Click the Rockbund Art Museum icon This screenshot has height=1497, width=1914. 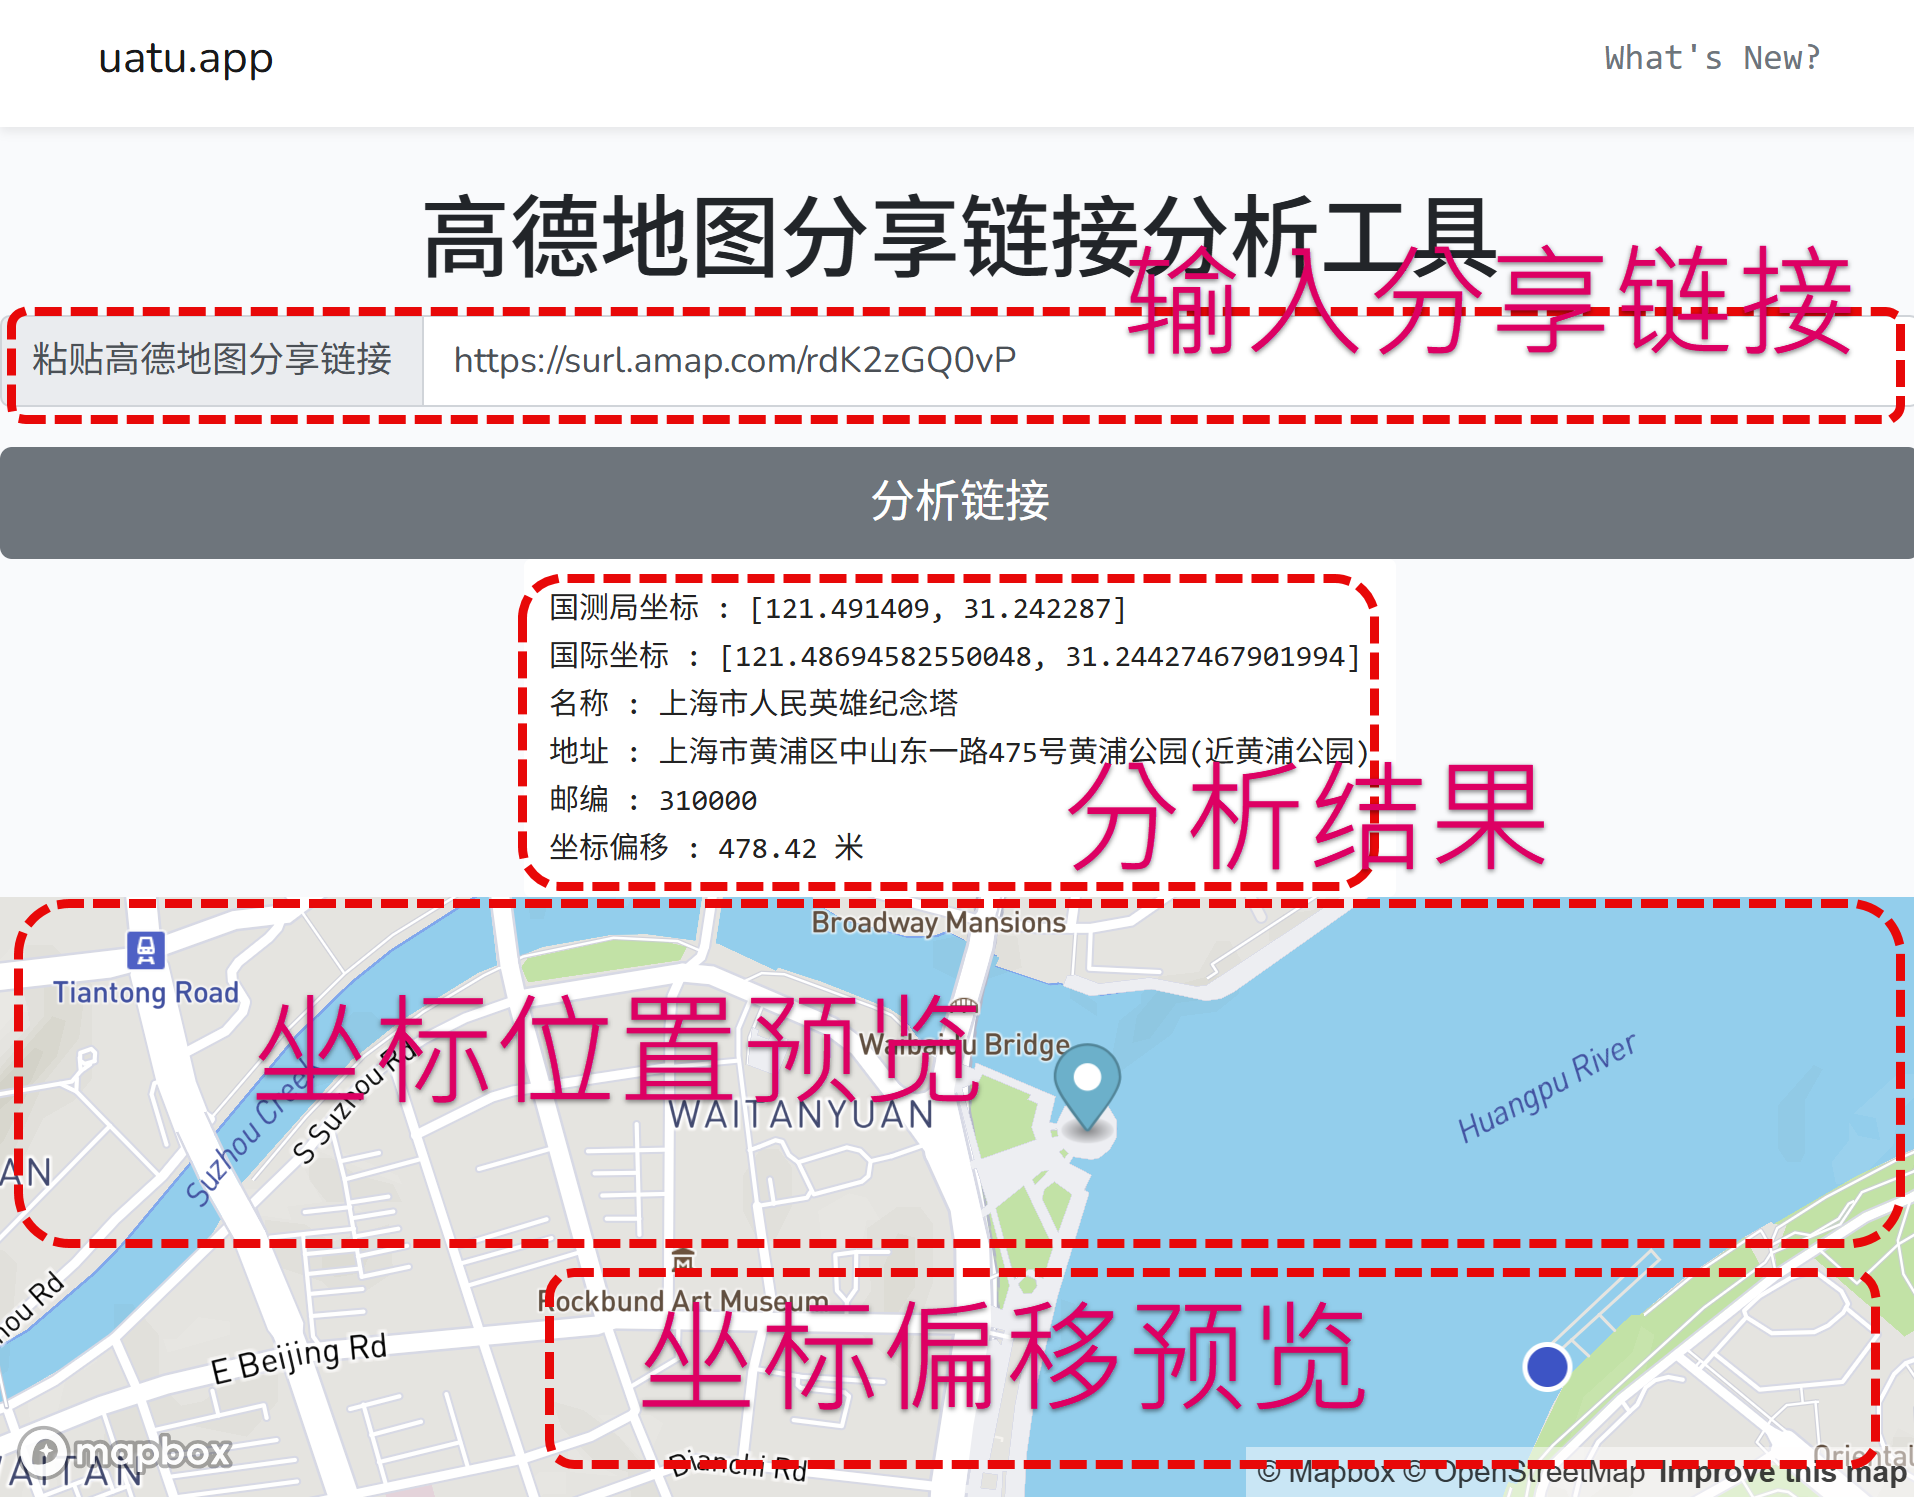click(x=683, y=1261)
